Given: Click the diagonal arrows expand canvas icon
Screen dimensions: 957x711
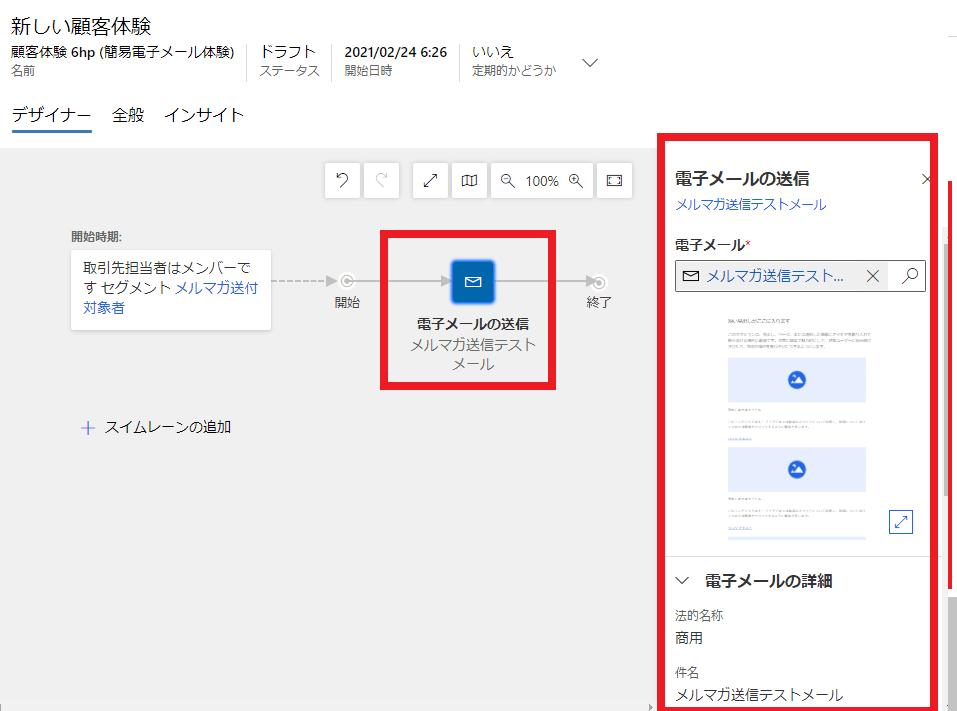Looking at the screenshot, I should click(x=430, y=181).
